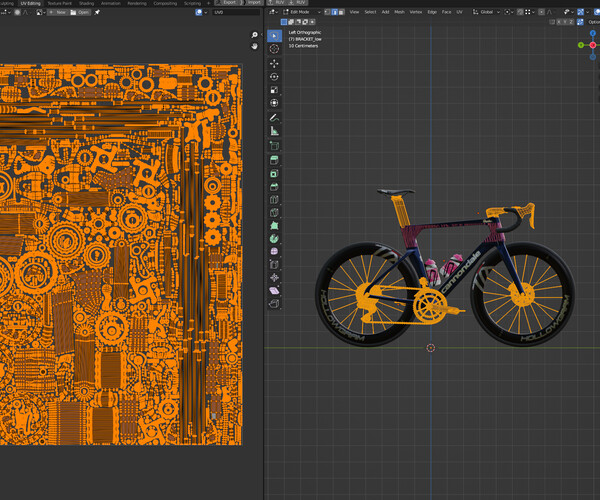Pin the image in UV editor header
Image resolution: width=600 pixels, height=500 pixels.
[97, 12]
